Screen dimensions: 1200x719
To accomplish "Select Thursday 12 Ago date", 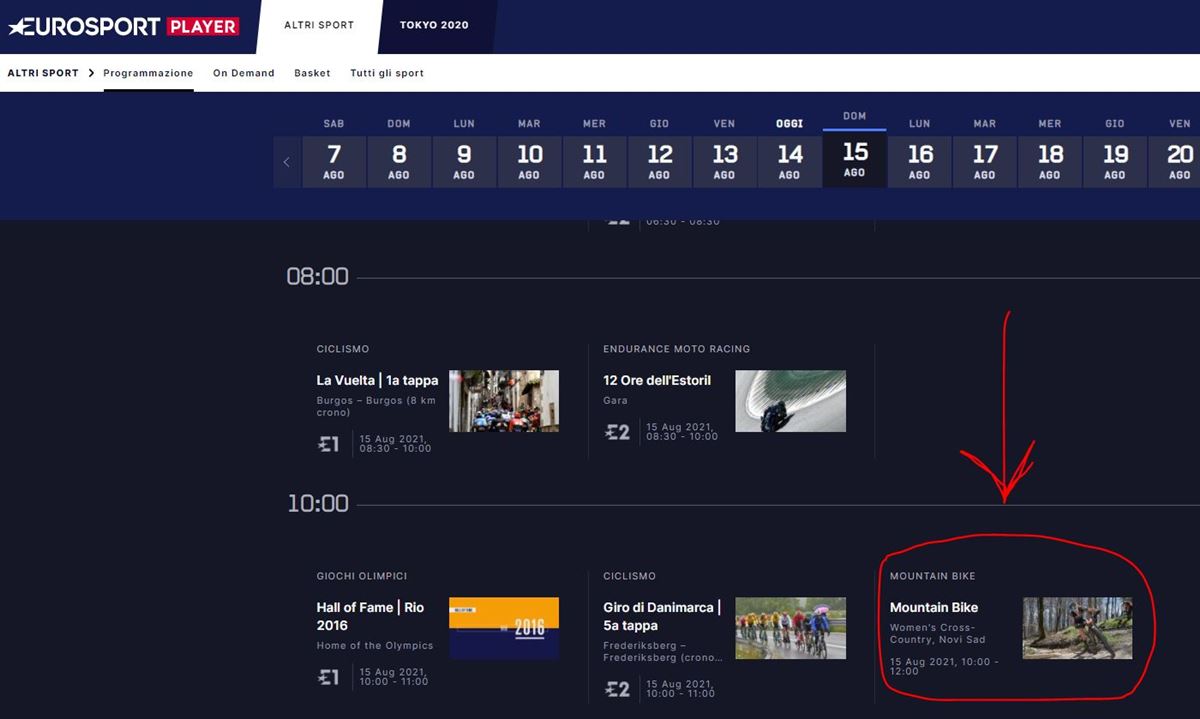I will (659, 162).
